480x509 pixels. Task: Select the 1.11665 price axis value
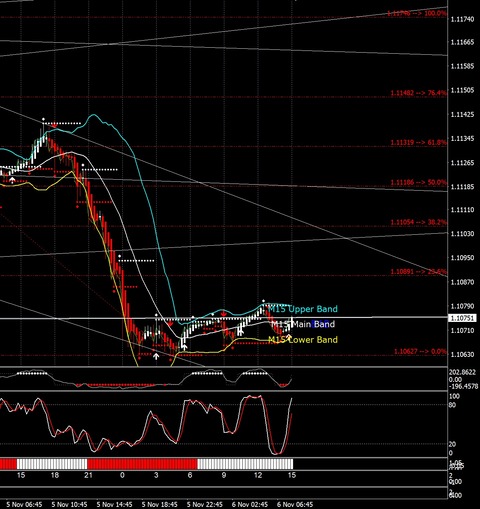tap(462, 42)
